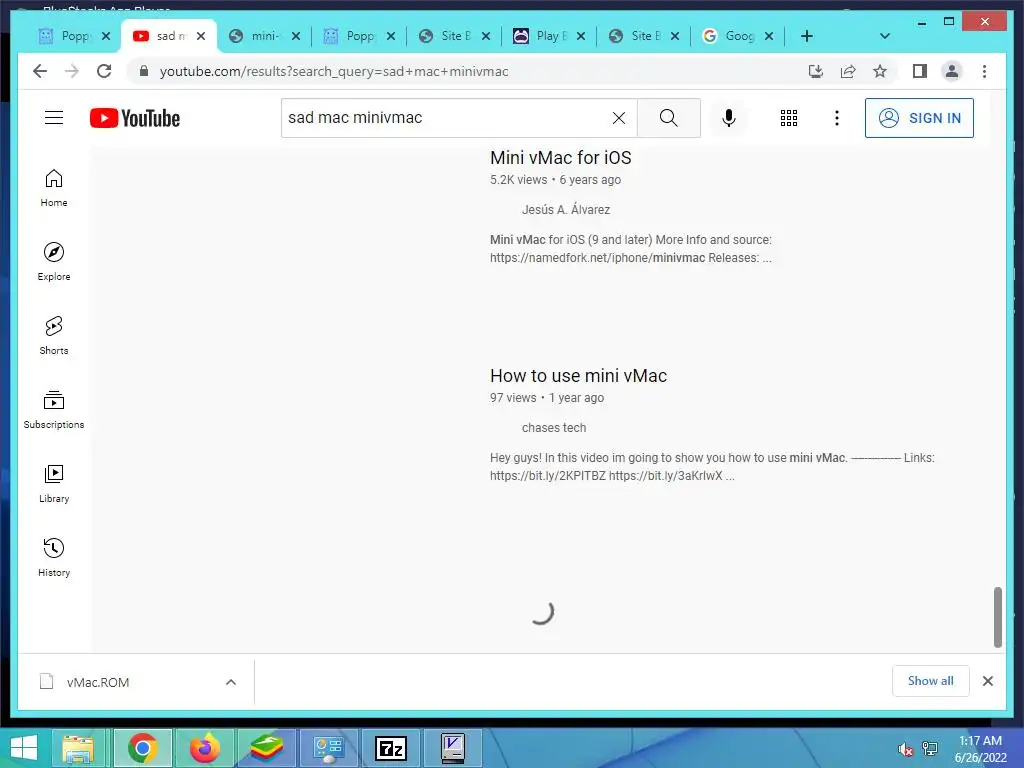Screen dimensions: 1024x768
Task: Open 7-Zip from the taskbar
Action: [391, 748]
